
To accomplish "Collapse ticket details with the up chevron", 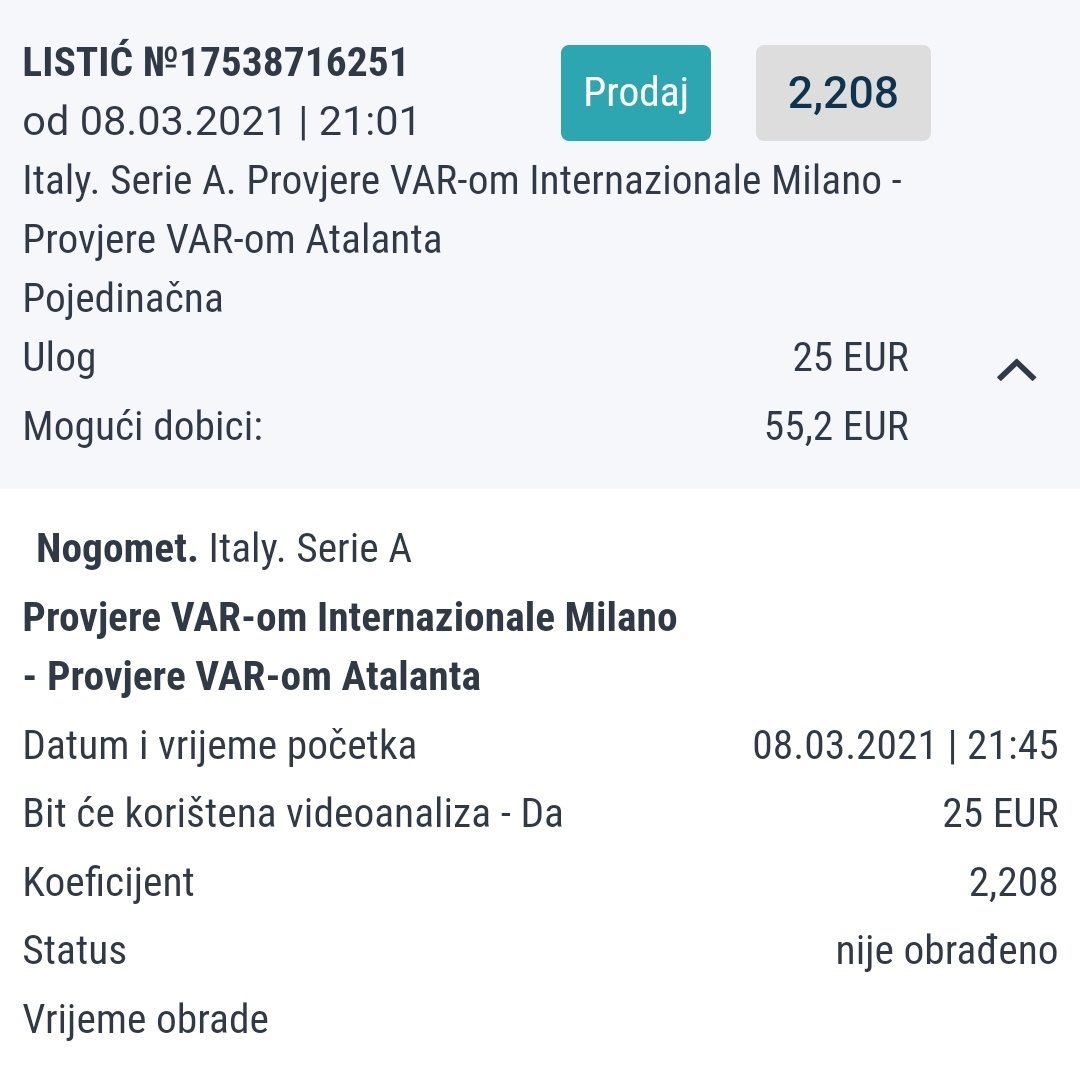I will pos(1016,370).
